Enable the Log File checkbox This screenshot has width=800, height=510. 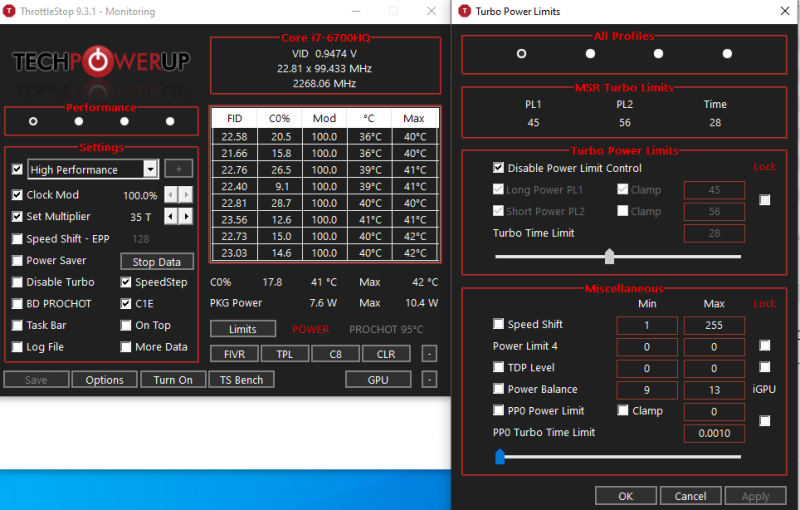coord(17,347)
